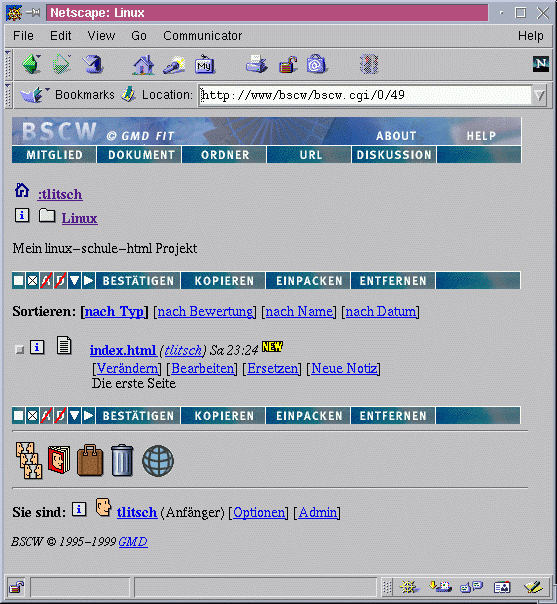Click the home icon beside :tlitsch
The width and height of the screenshot is (557, 604).
[22, 191]
